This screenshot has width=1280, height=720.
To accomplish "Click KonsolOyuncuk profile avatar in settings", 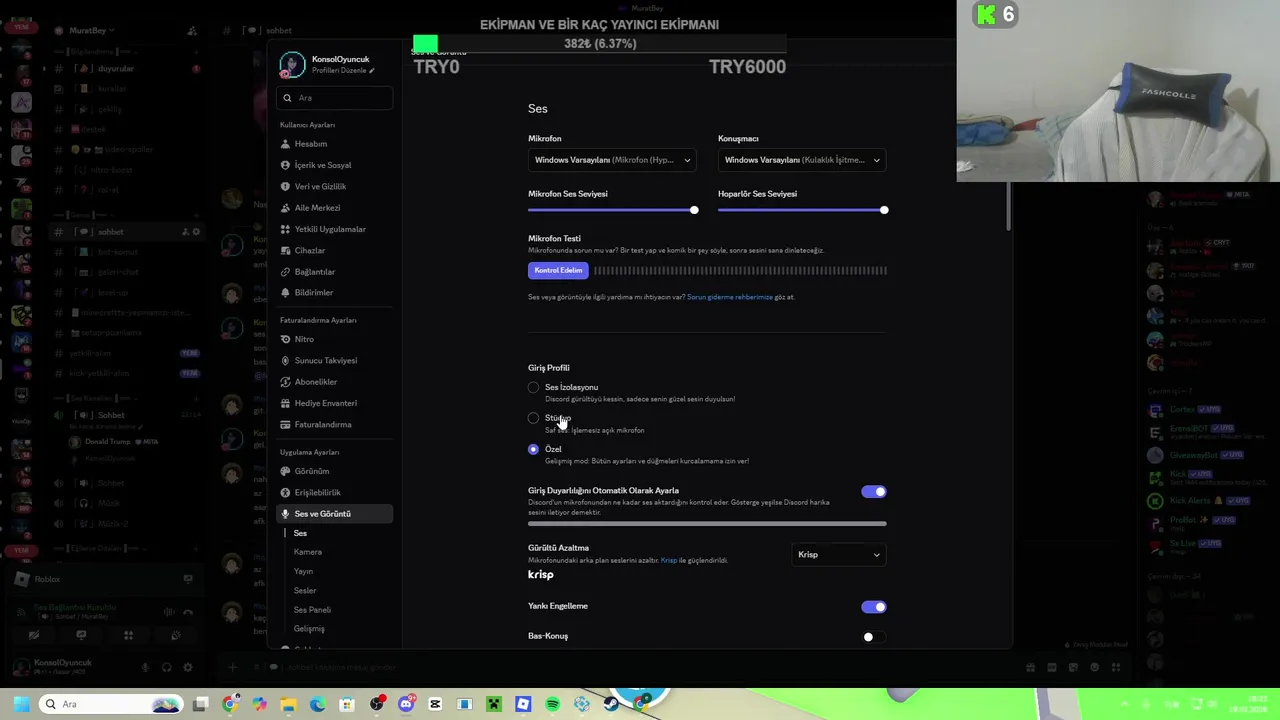I will 292,65.
